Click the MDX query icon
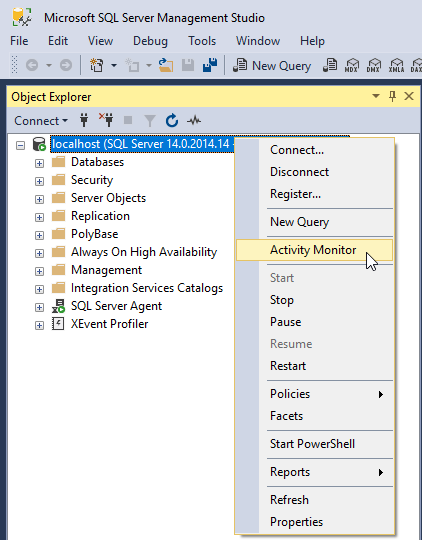The width and height of the screenshot is (422, 540). click(x=351, y=65)
